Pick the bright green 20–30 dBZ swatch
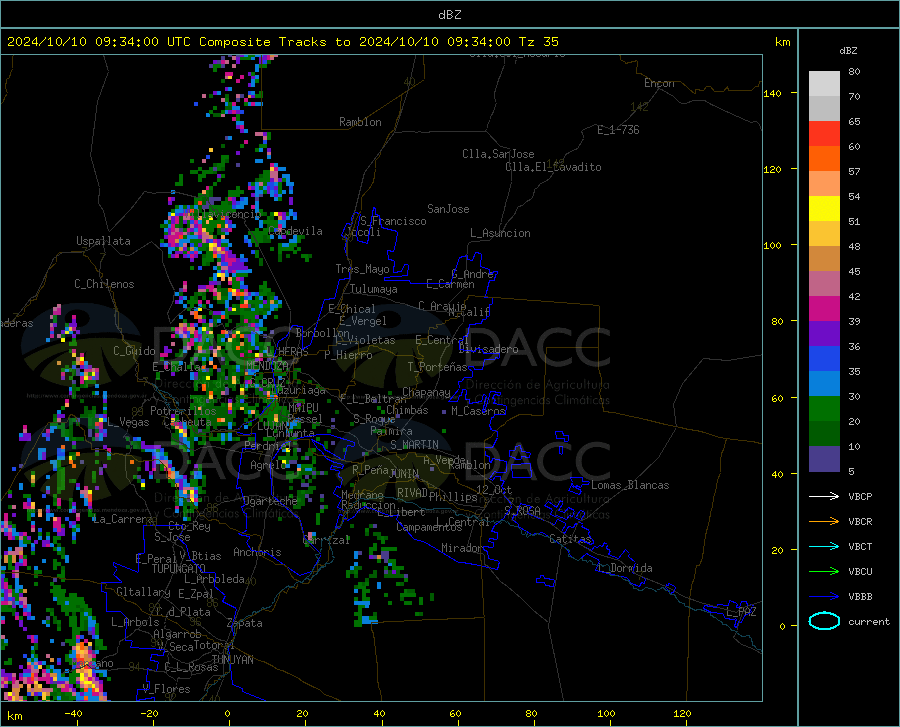900x727 pixels. [x=824, y=409]
